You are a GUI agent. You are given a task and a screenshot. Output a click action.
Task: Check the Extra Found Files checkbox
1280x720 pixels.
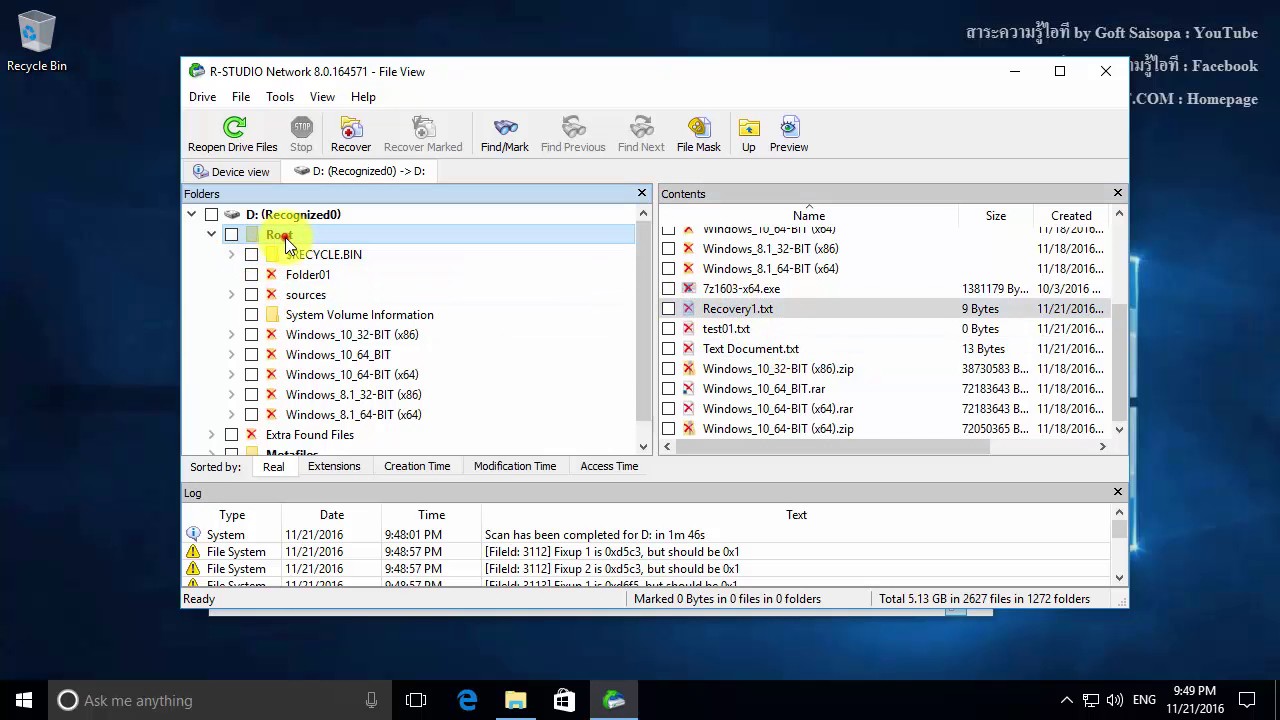tap(231, 434)
